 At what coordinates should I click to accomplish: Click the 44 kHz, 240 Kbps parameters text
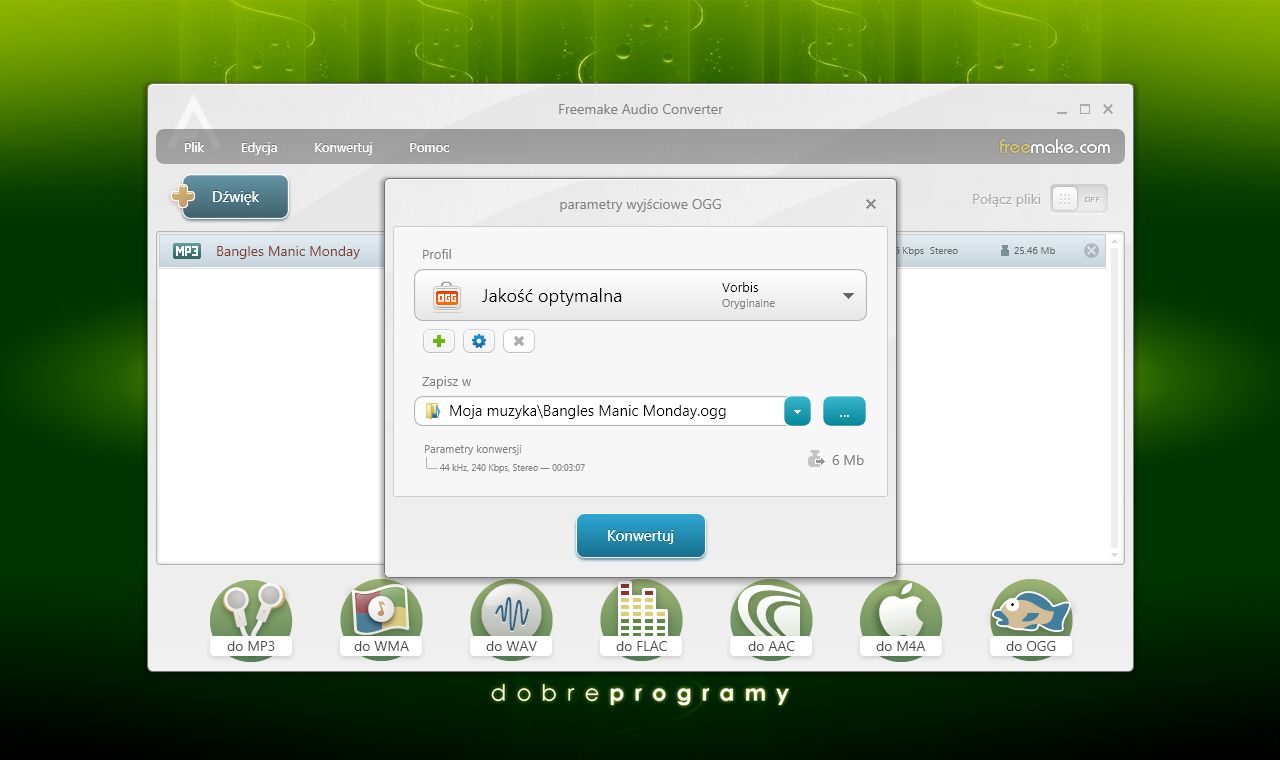pyautogui.click(x=512, y=468)
